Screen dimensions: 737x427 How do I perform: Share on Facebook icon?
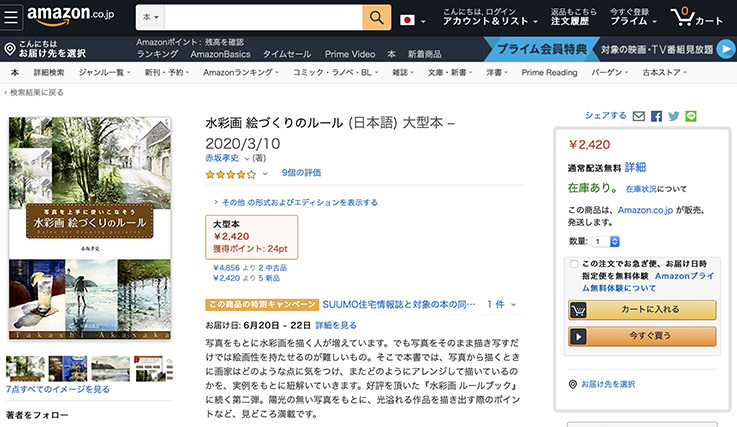[656, 116]
